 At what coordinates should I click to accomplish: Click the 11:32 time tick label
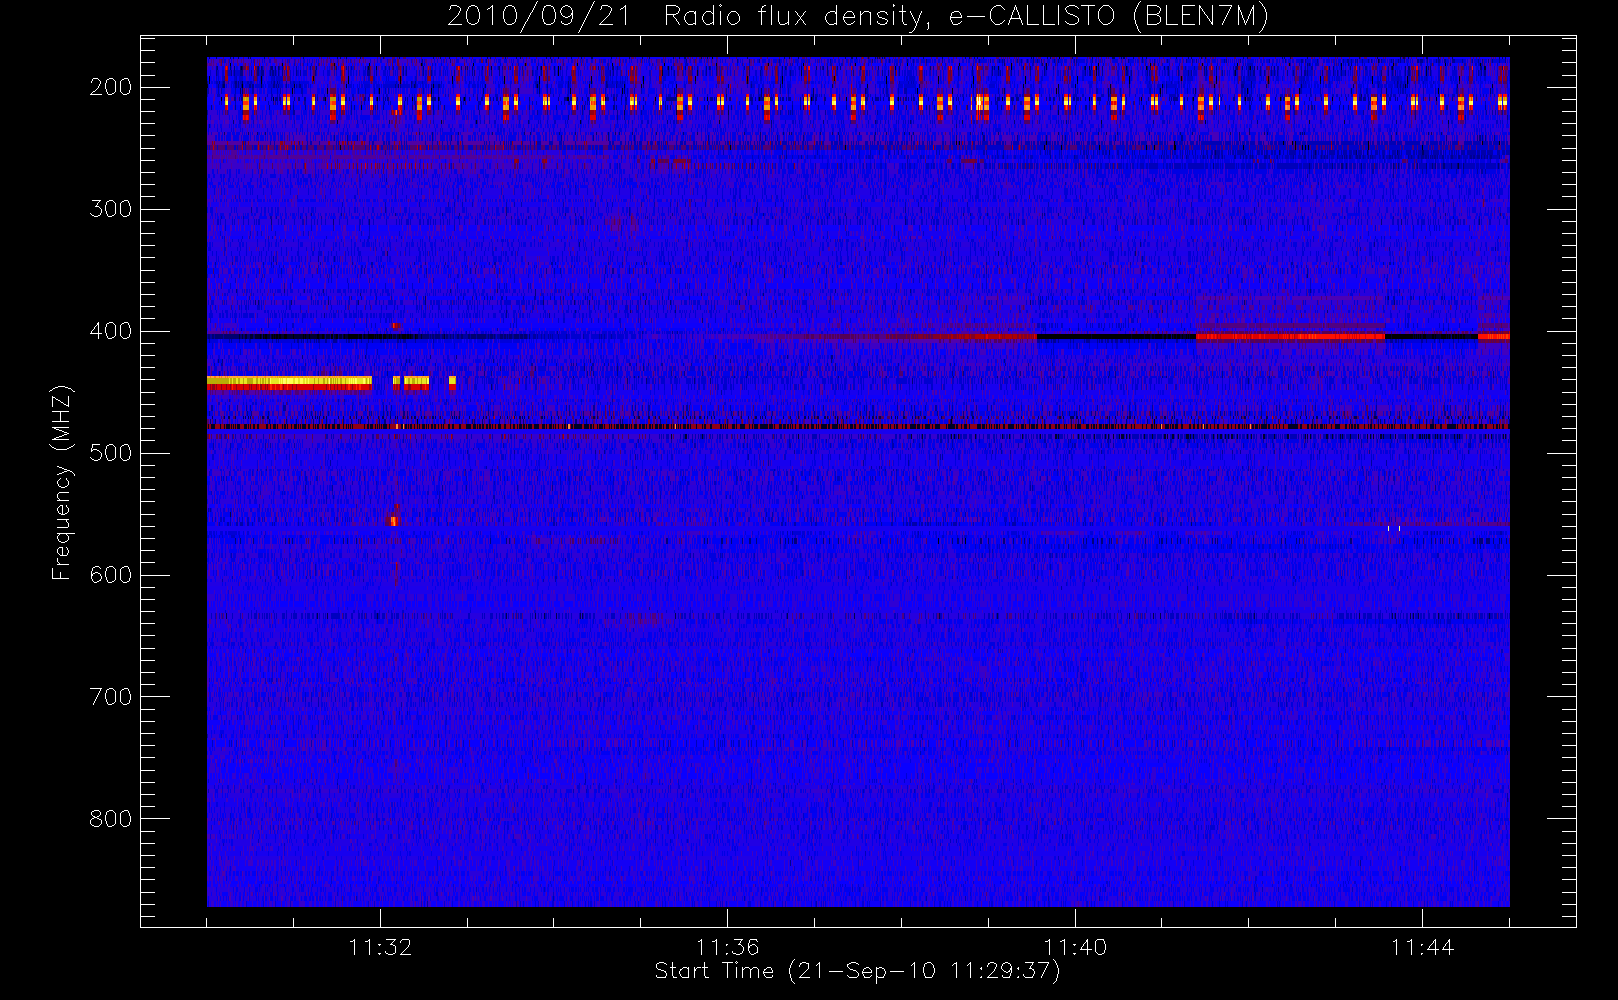pyautogui.click(x=380, y=946)
